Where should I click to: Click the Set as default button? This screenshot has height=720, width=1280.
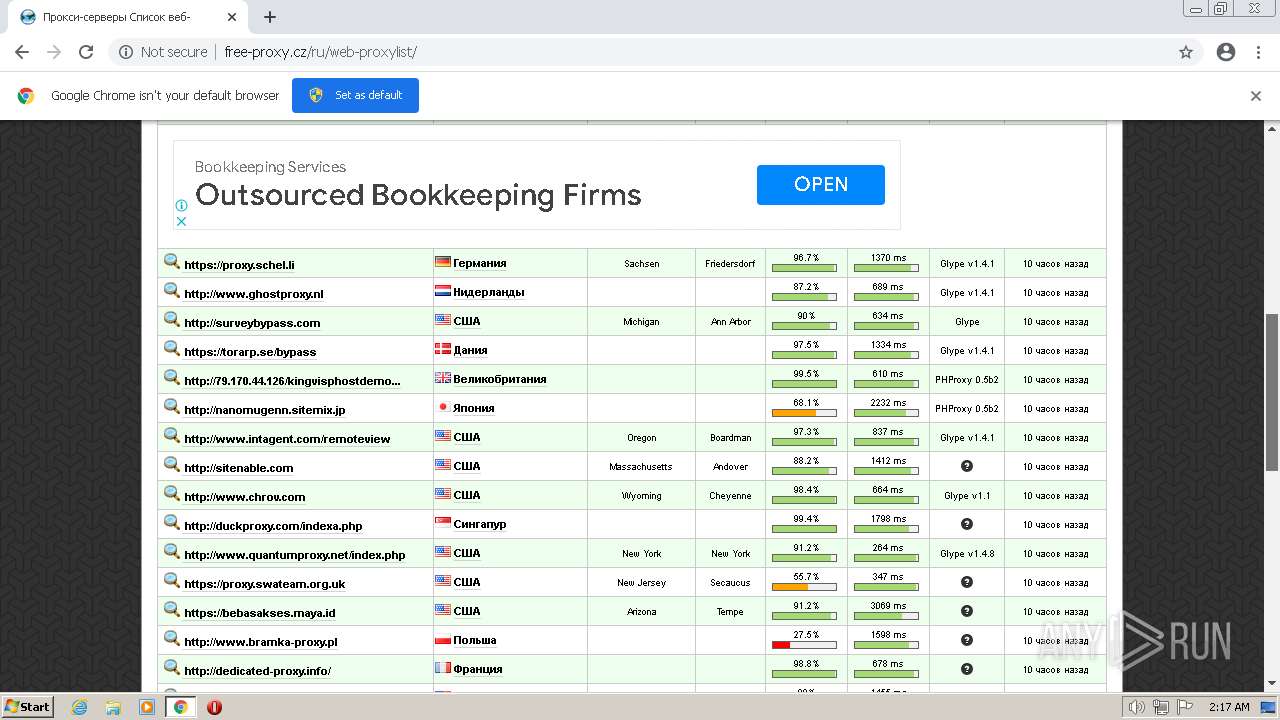[355, 95]
